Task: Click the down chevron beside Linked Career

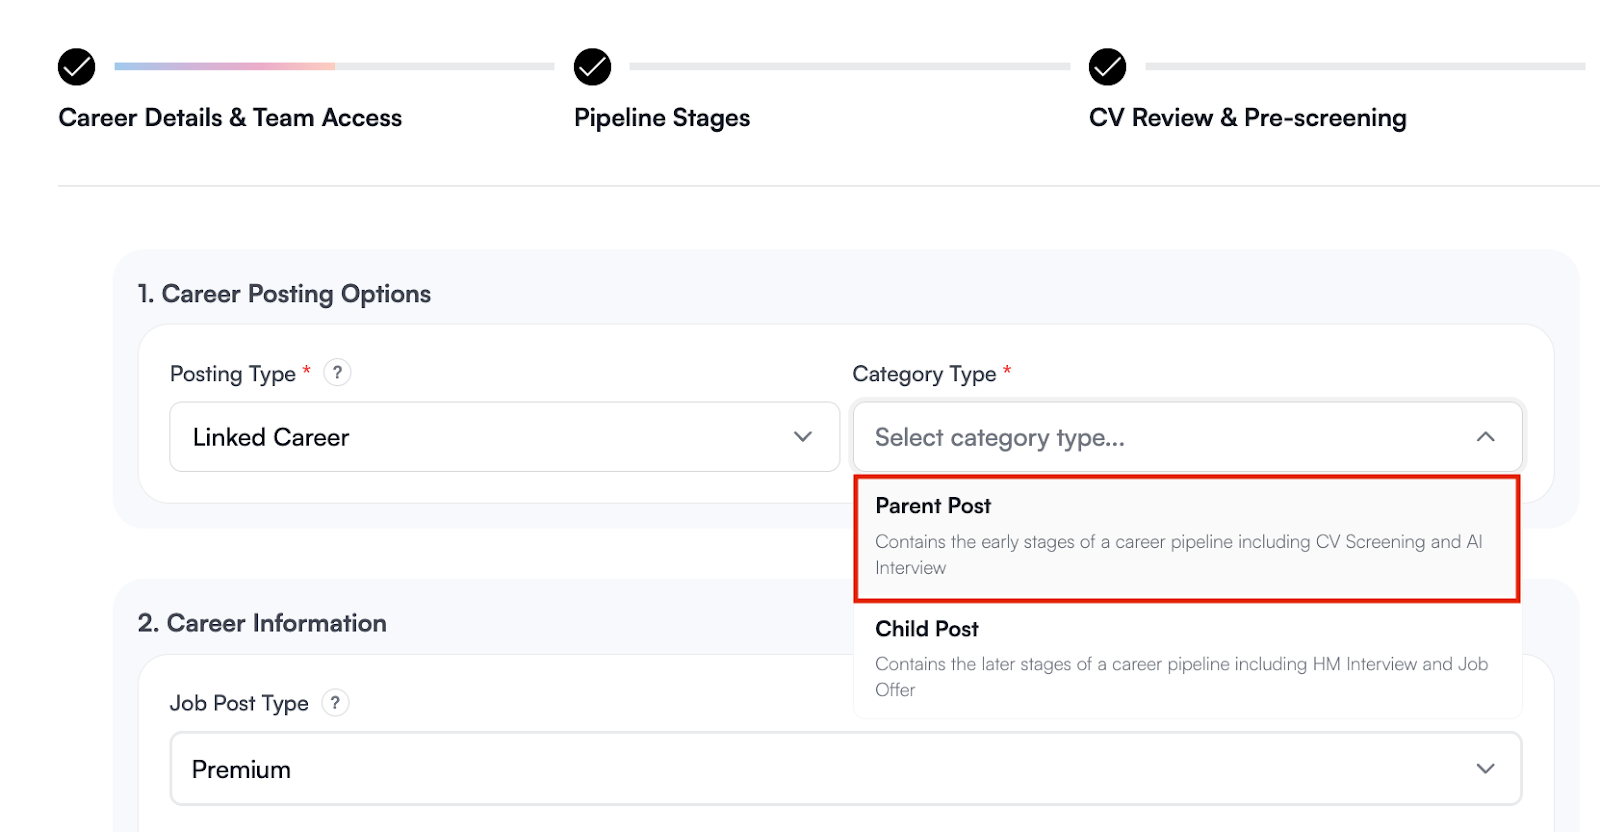Action: point(802,437)
